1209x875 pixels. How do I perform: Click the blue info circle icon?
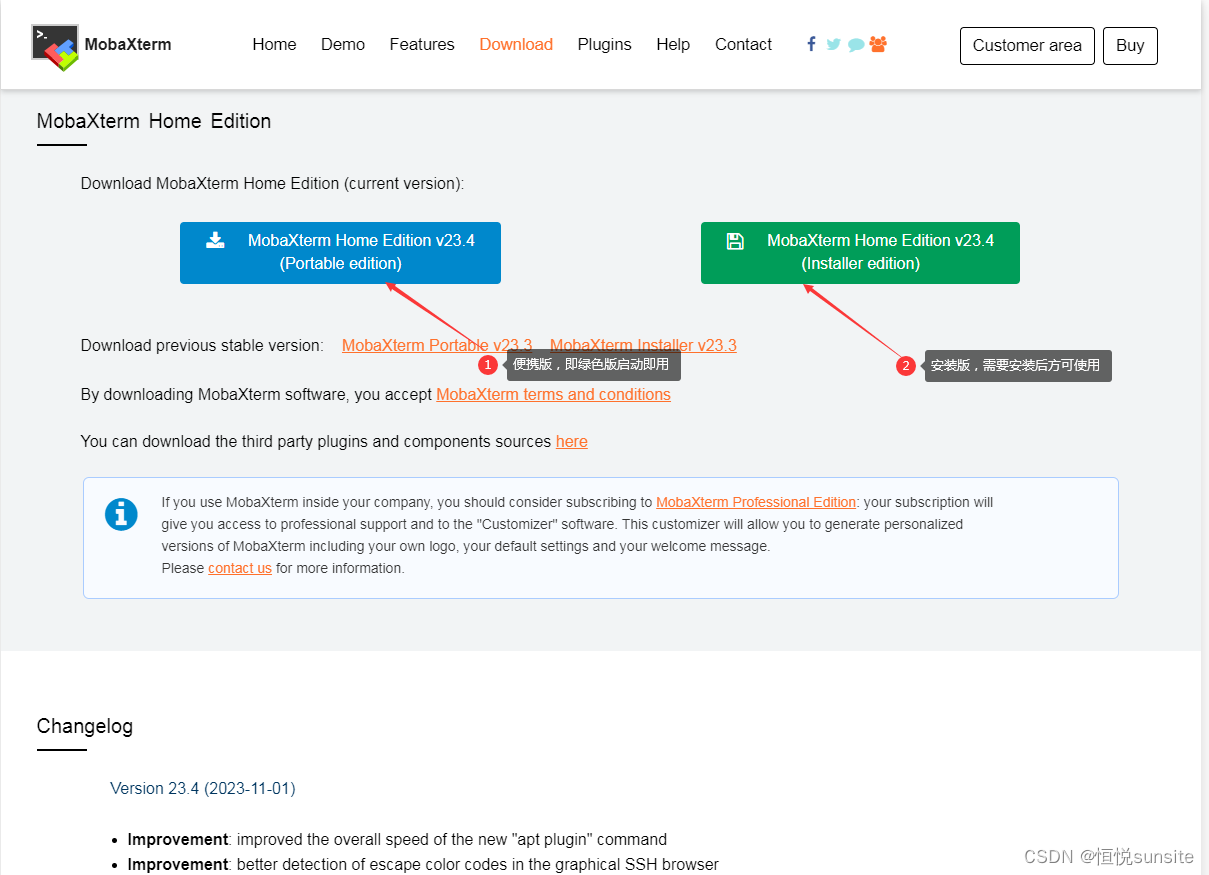(121, 514)
